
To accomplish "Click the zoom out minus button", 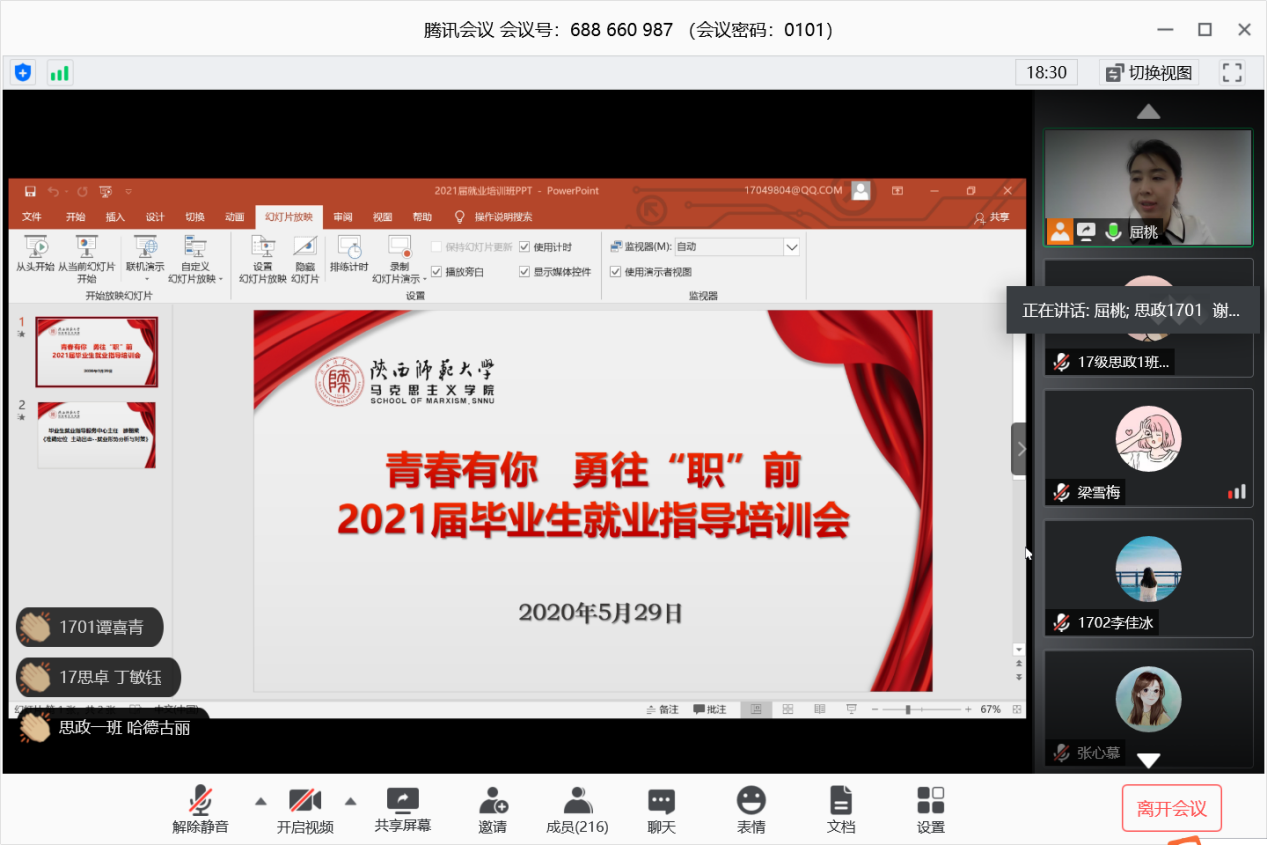I will click(873, 709).
